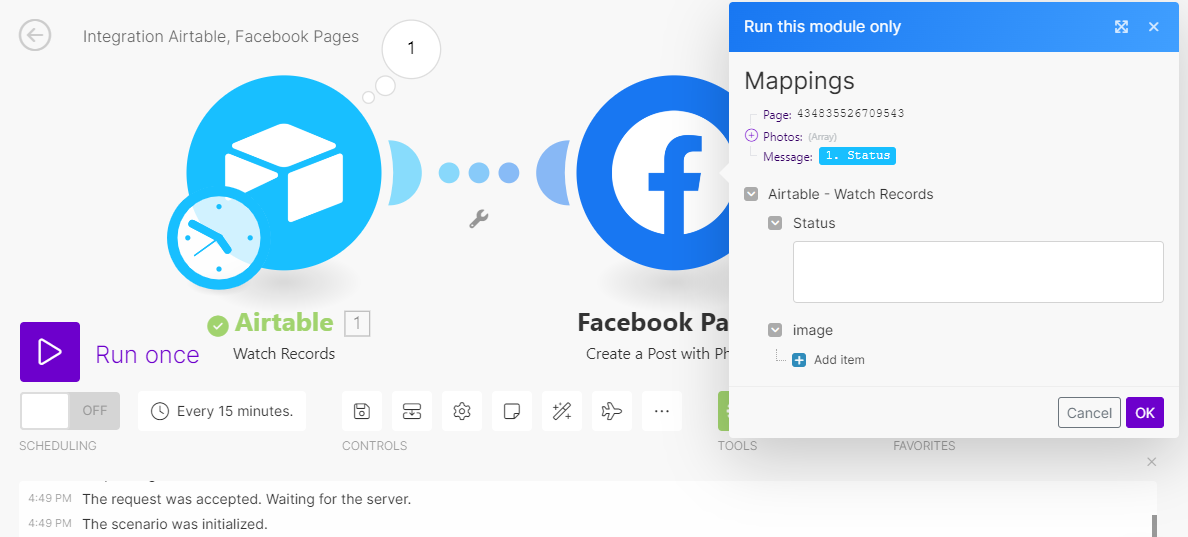Screen dimensions: 1188x537
Task: Click the 1. Status message tag
Action: tap(858, 156)
